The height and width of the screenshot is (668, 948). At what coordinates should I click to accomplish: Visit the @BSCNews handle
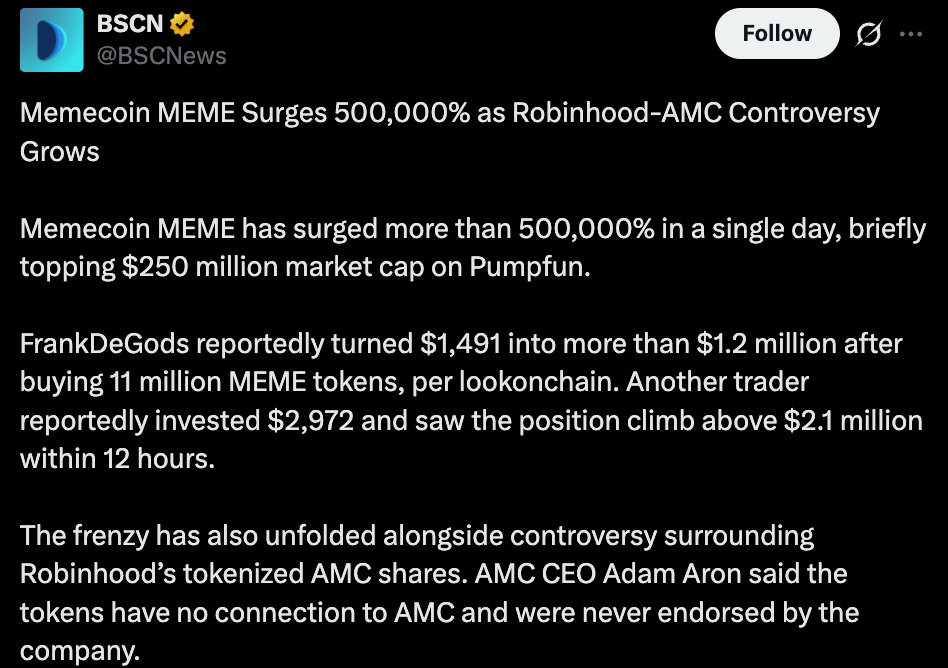161,56
